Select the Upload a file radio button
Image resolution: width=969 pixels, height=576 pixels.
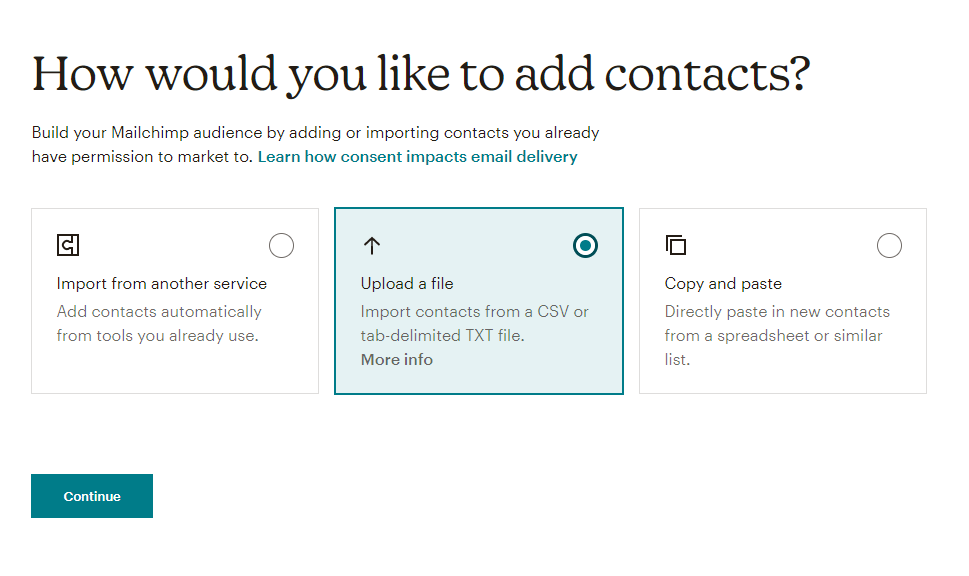point(585,245)
